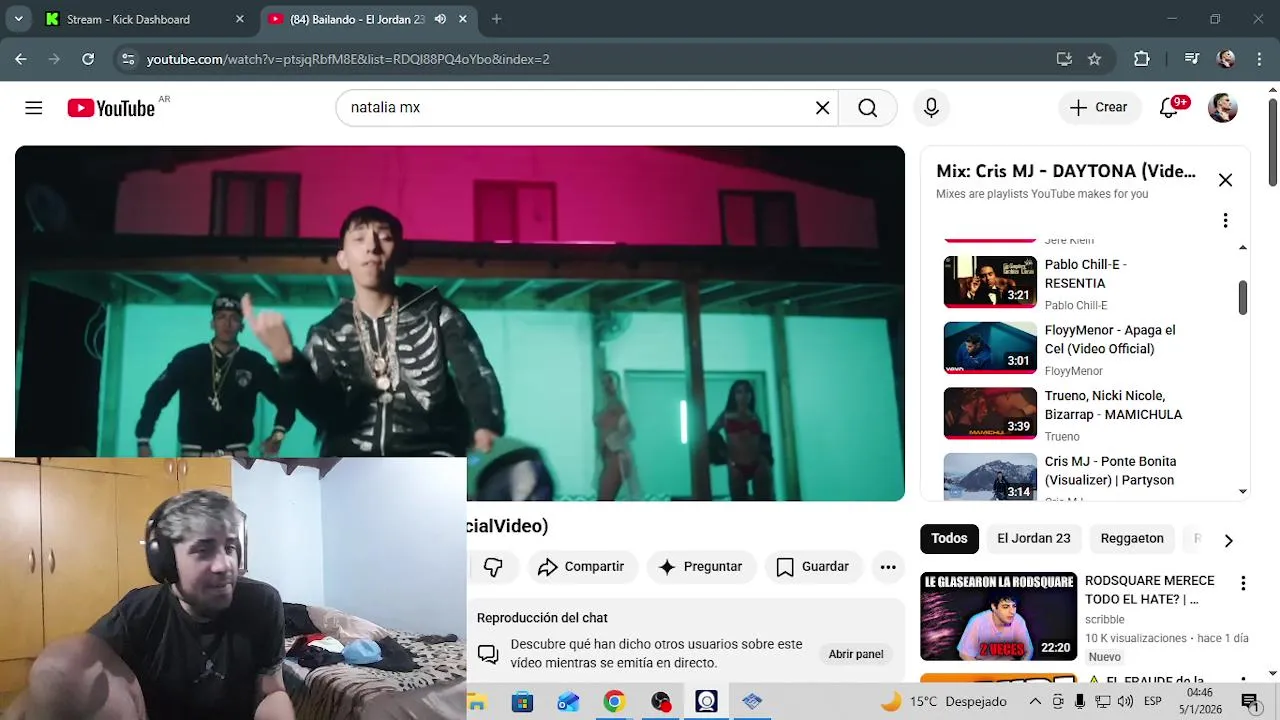Image resolution: width=1280 pixels, height=720 pixels.
Task: Click the magnifier search button
Action: (x=867, y=108)
